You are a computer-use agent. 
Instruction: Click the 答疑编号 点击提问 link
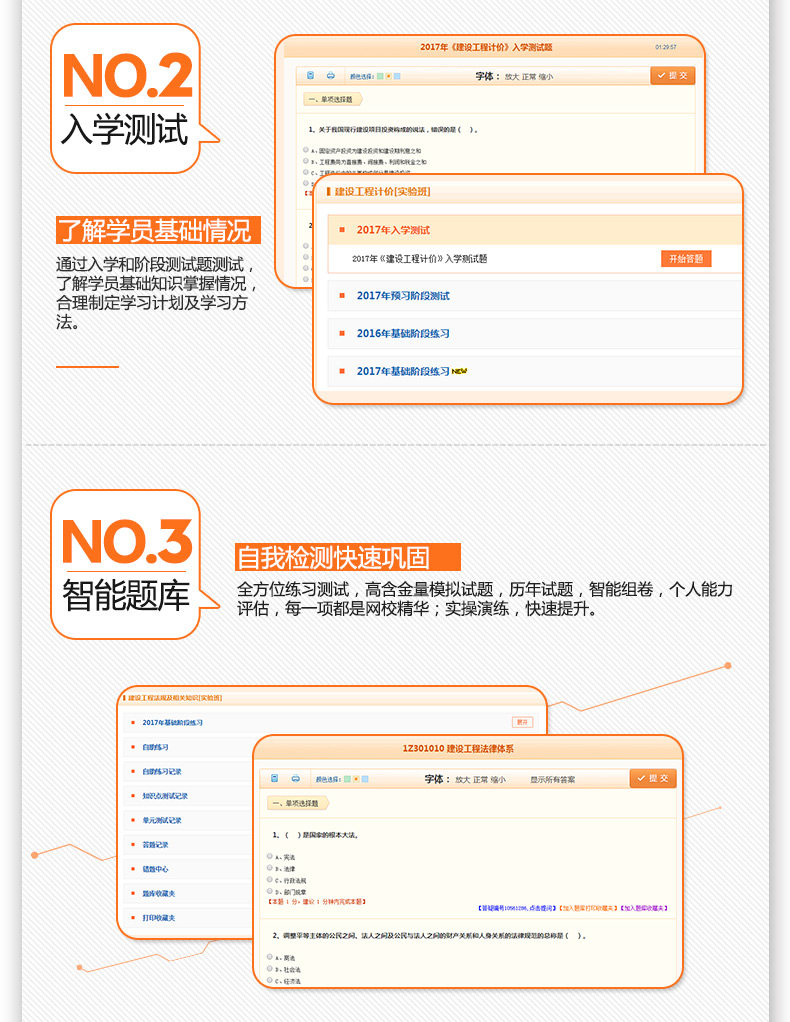click(x=518, y=908)
